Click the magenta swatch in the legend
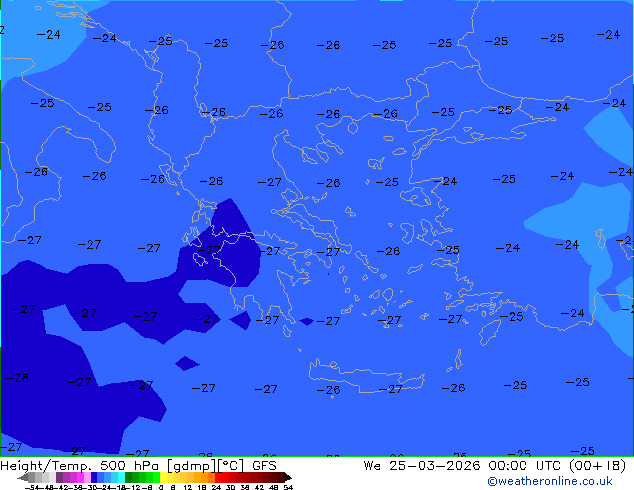634x490 pixels. coord(80,477)
